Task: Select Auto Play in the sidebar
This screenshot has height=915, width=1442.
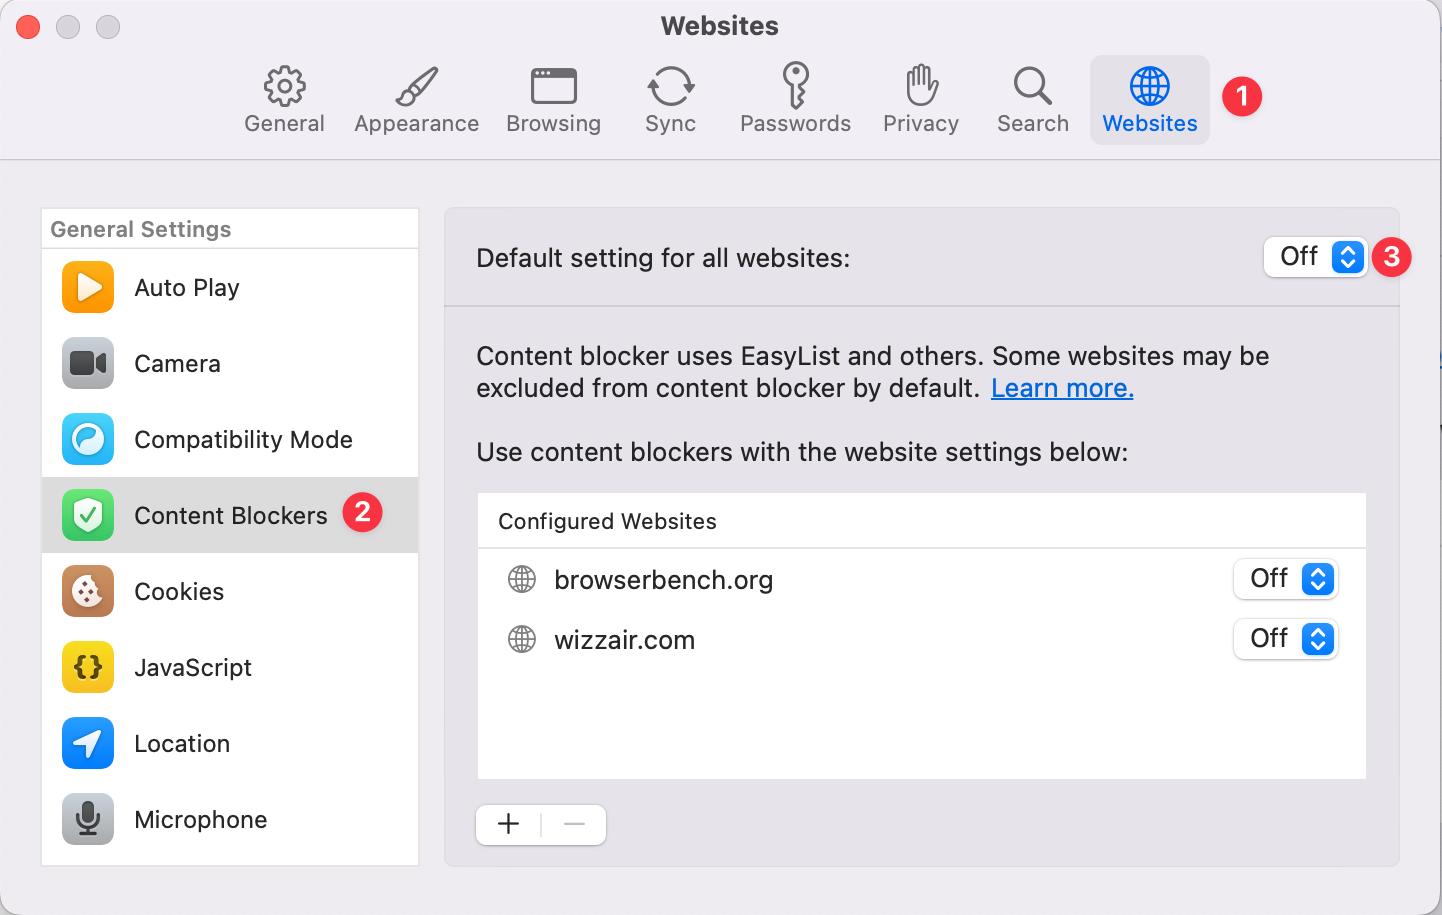Action: (x=186, y=287)
